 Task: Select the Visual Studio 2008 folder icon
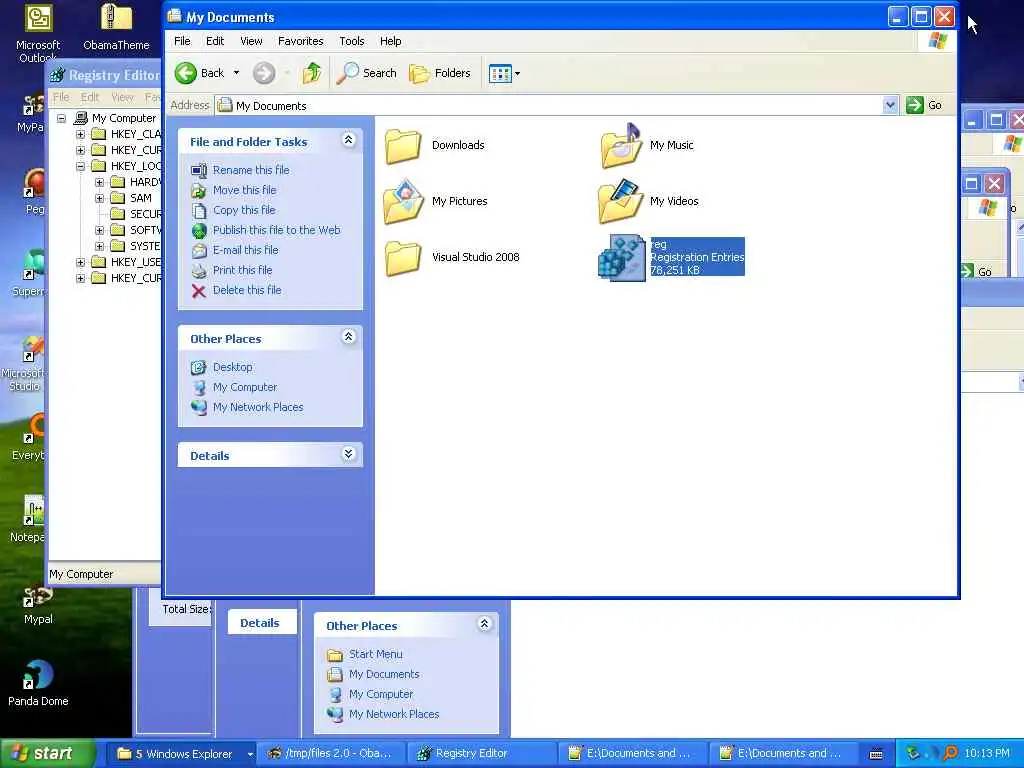pos(403,259)
